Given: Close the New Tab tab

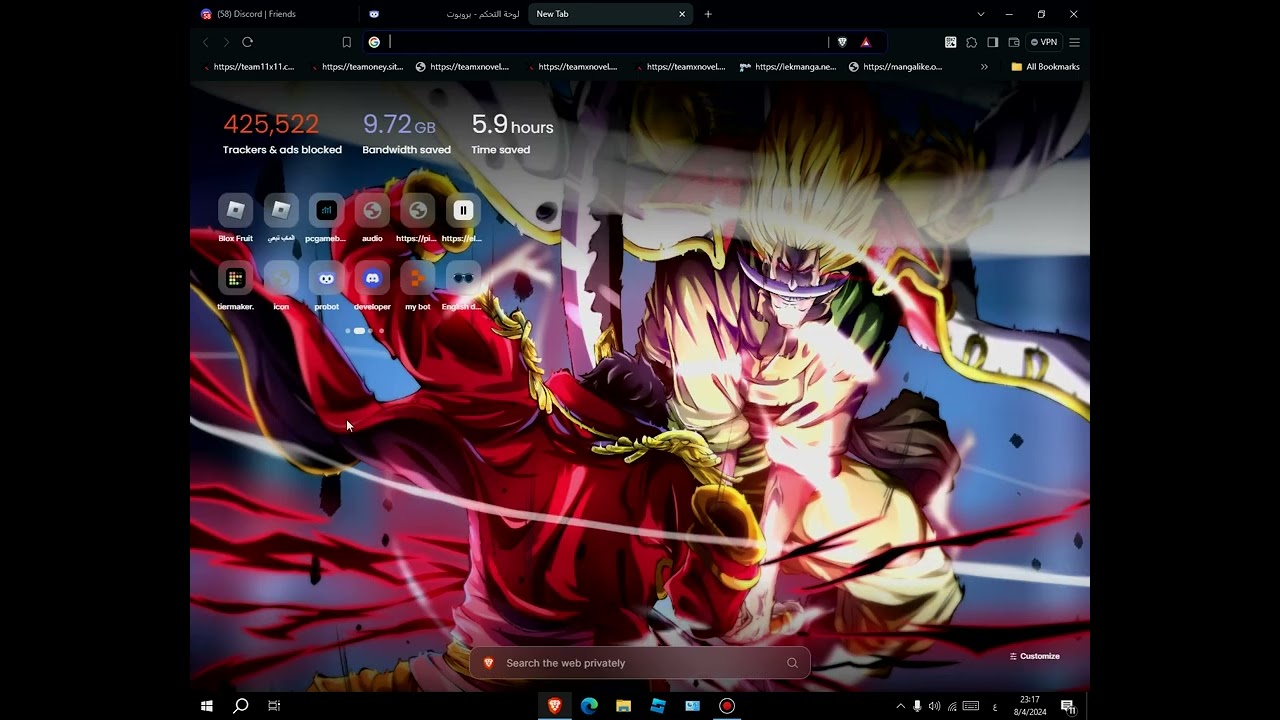Looking at the screenshot, I should click(x=682, y=14).
